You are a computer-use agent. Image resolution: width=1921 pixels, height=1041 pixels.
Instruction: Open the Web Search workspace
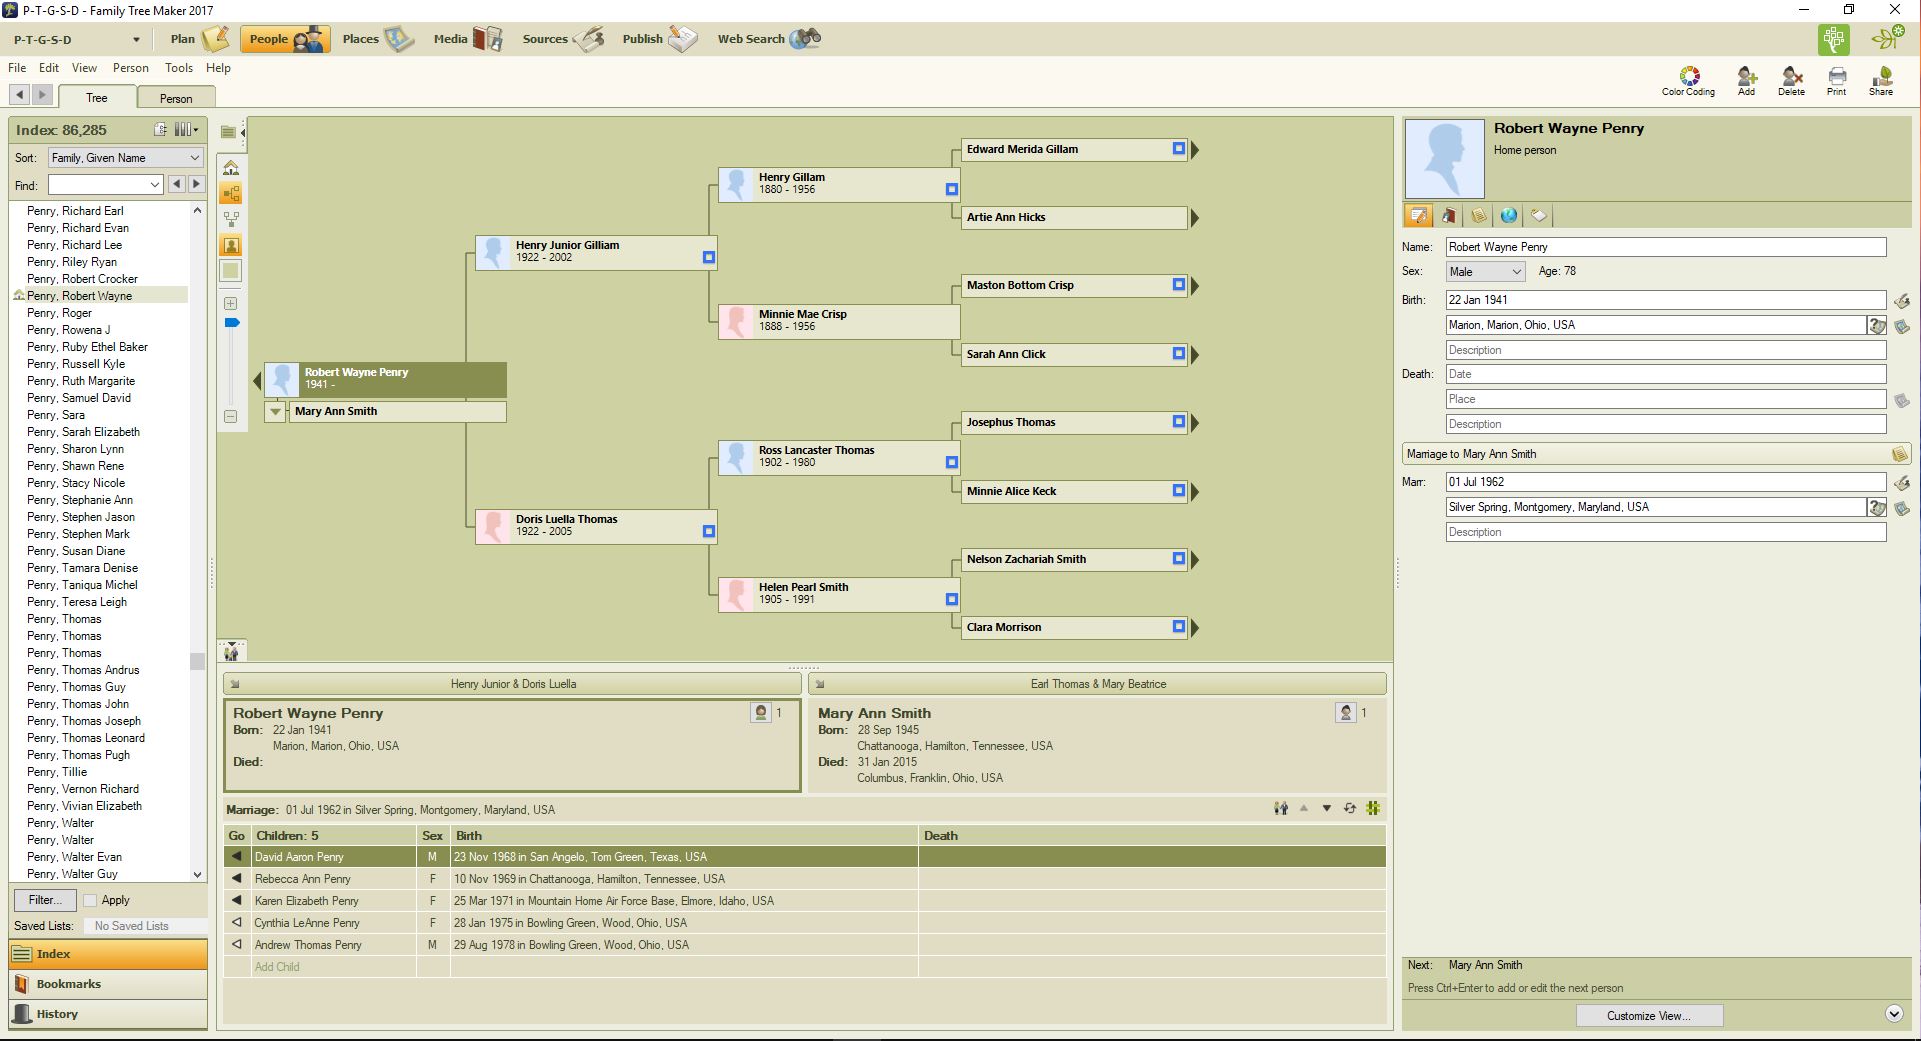(x=768, y=39)
